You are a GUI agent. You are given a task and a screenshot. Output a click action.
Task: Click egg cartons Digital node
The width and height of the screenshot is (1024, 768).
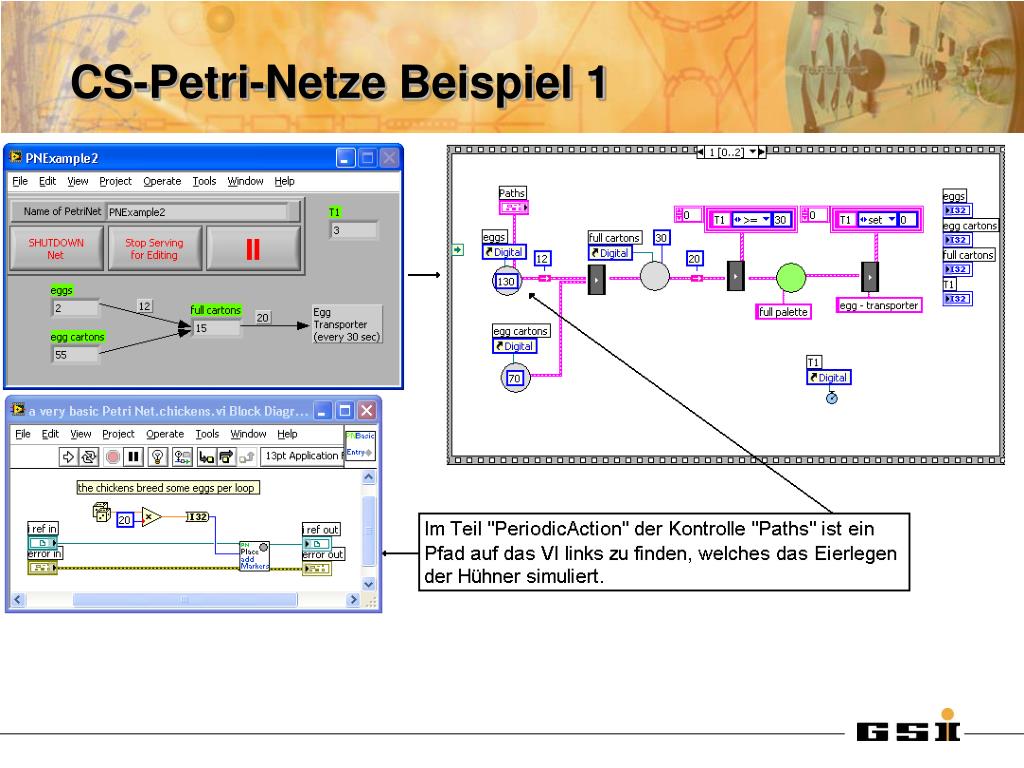(x=515, y=346)
